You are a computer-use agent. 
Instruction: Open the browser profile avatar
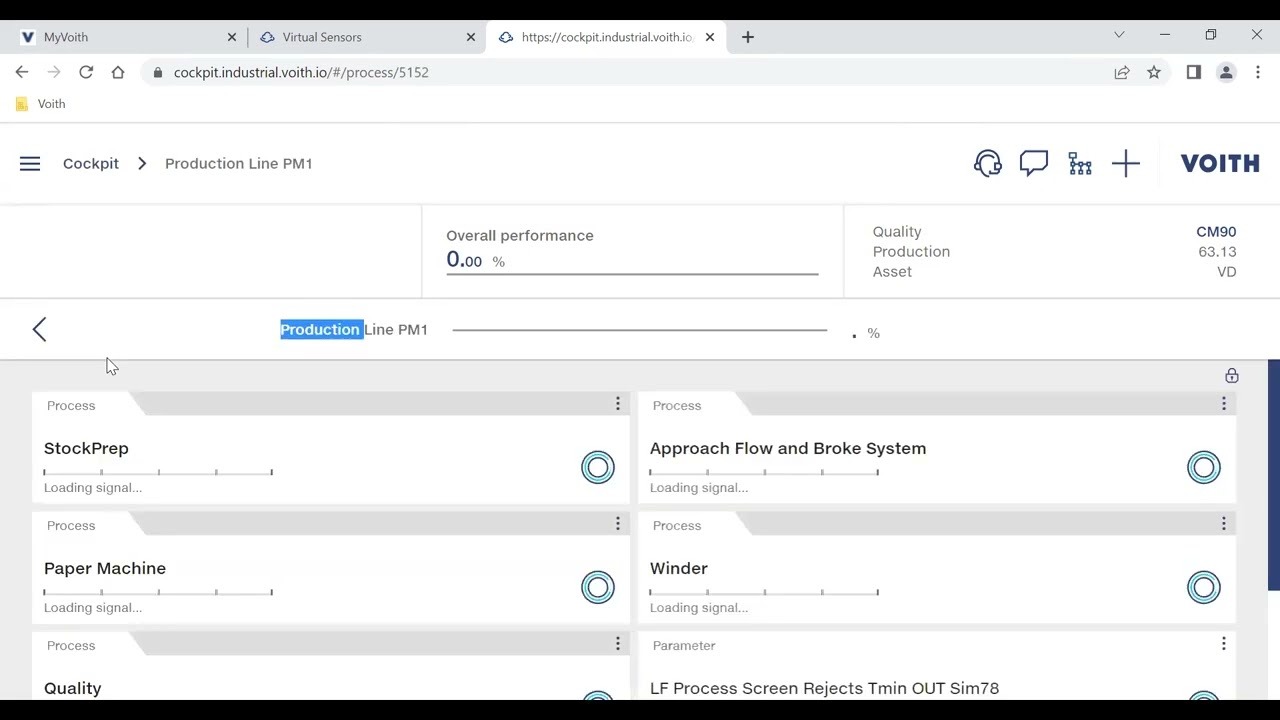pyautogui.click(x=1226, y=72)
